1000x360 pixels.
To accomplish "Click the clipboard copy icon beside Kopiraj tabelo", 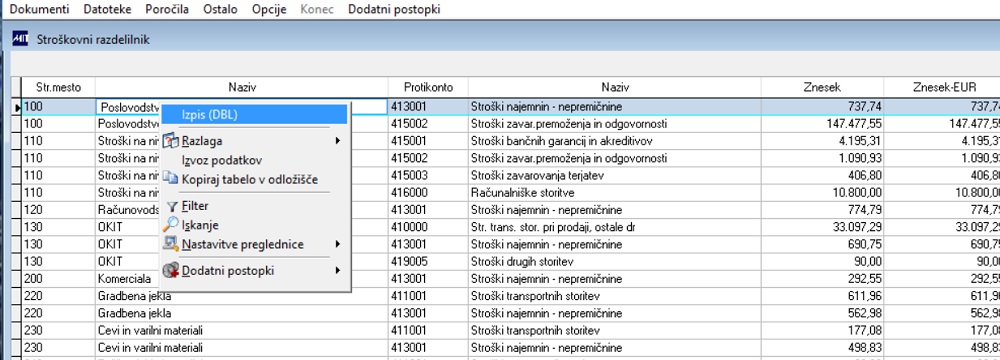I will pyautogui.click(x=171, y=179).
